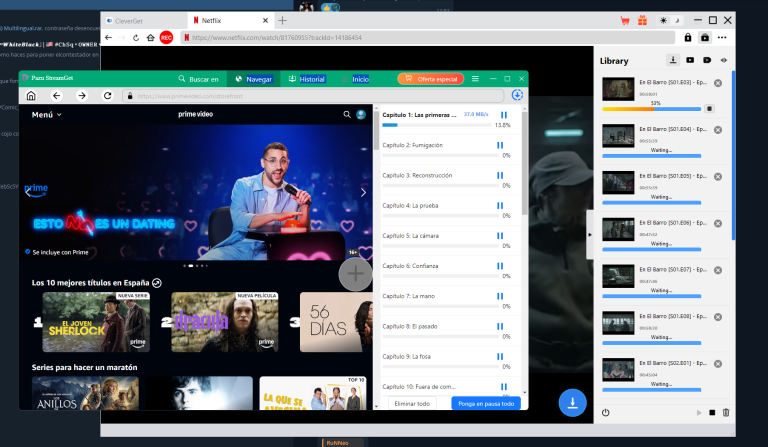The width and height of the screenshot is (768, 447).
Task: Click the Prime Video search magnifier icon
Action: pyautogui.click(x=347, y=115)
